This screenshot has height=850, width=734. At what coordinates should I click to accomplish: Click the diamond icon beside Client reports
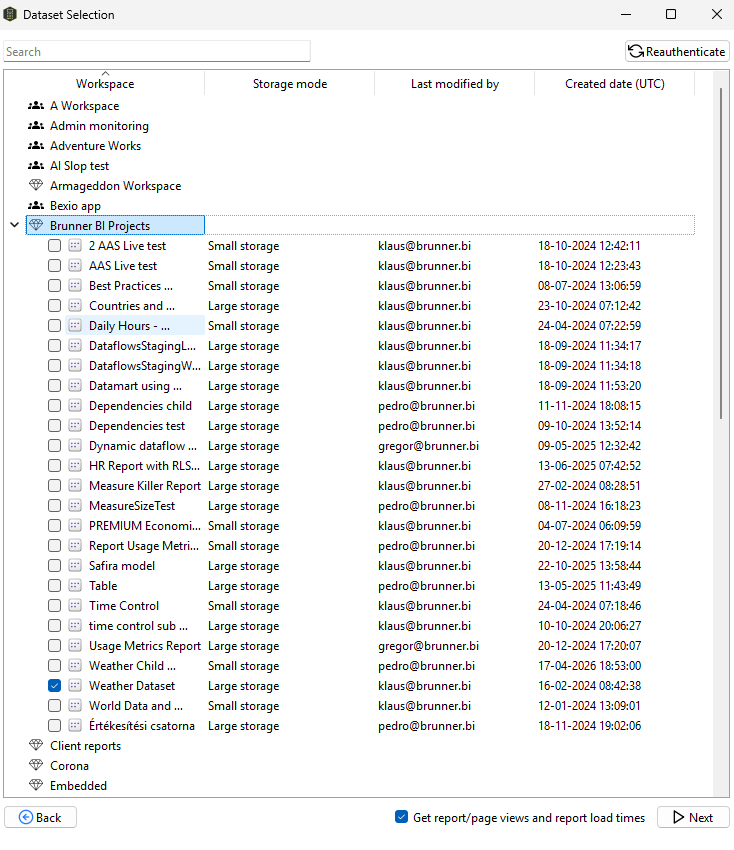[36, 745]
